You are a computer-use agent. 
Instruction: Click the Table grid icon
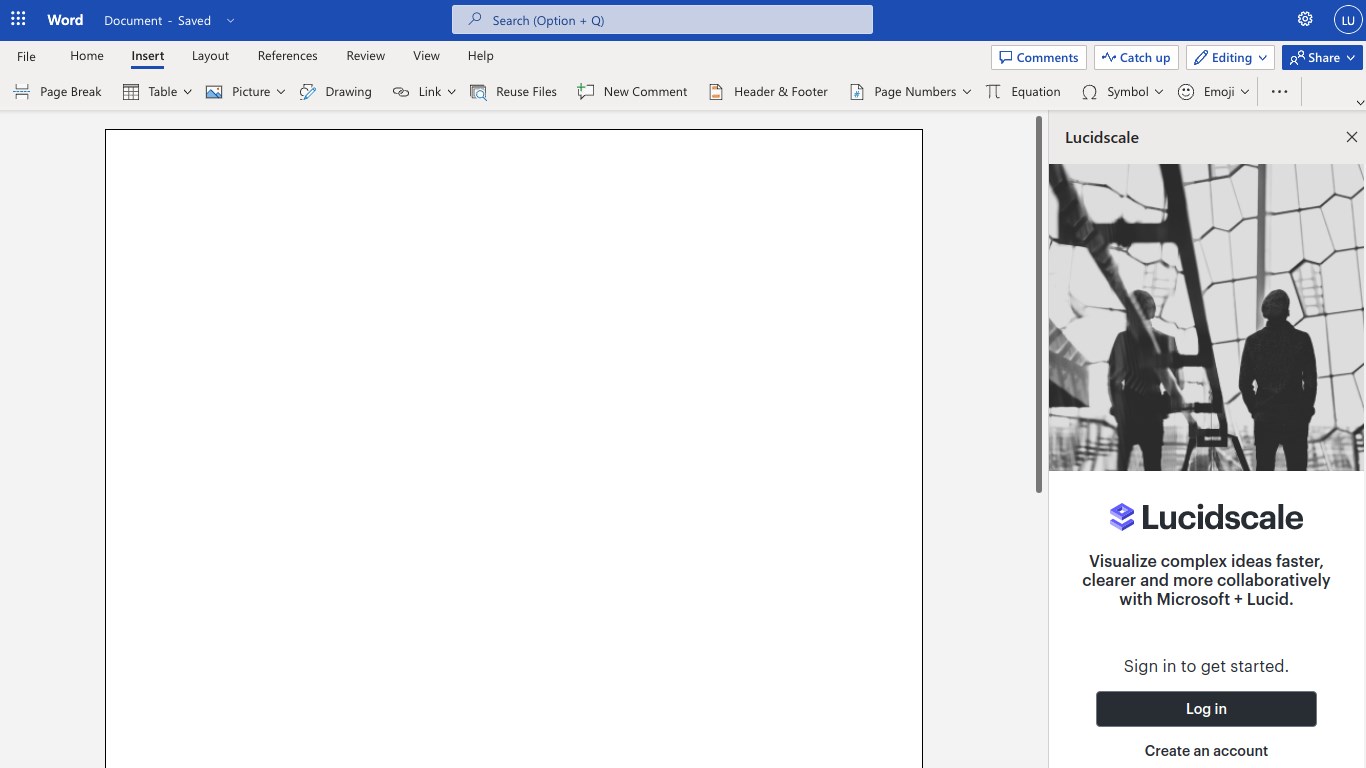coord(131,92)
